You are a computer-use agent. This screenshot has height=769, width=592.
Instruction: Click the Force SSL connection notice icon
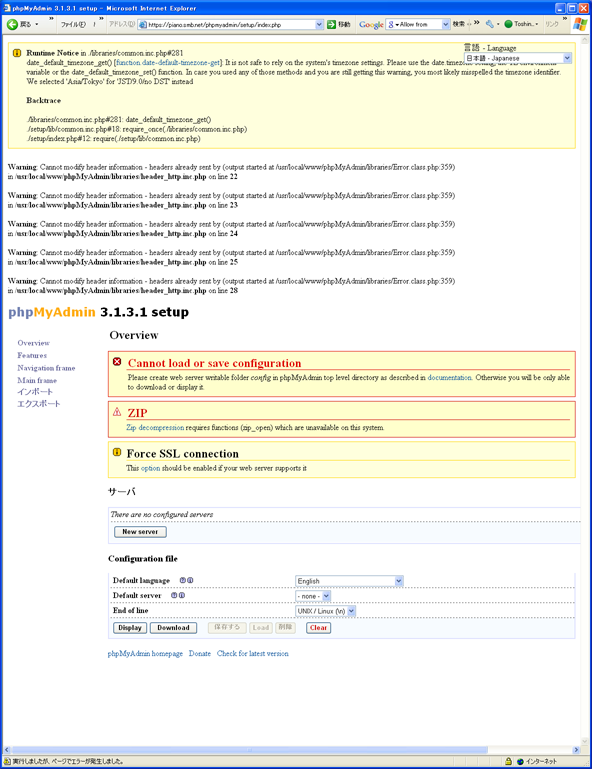117,452
